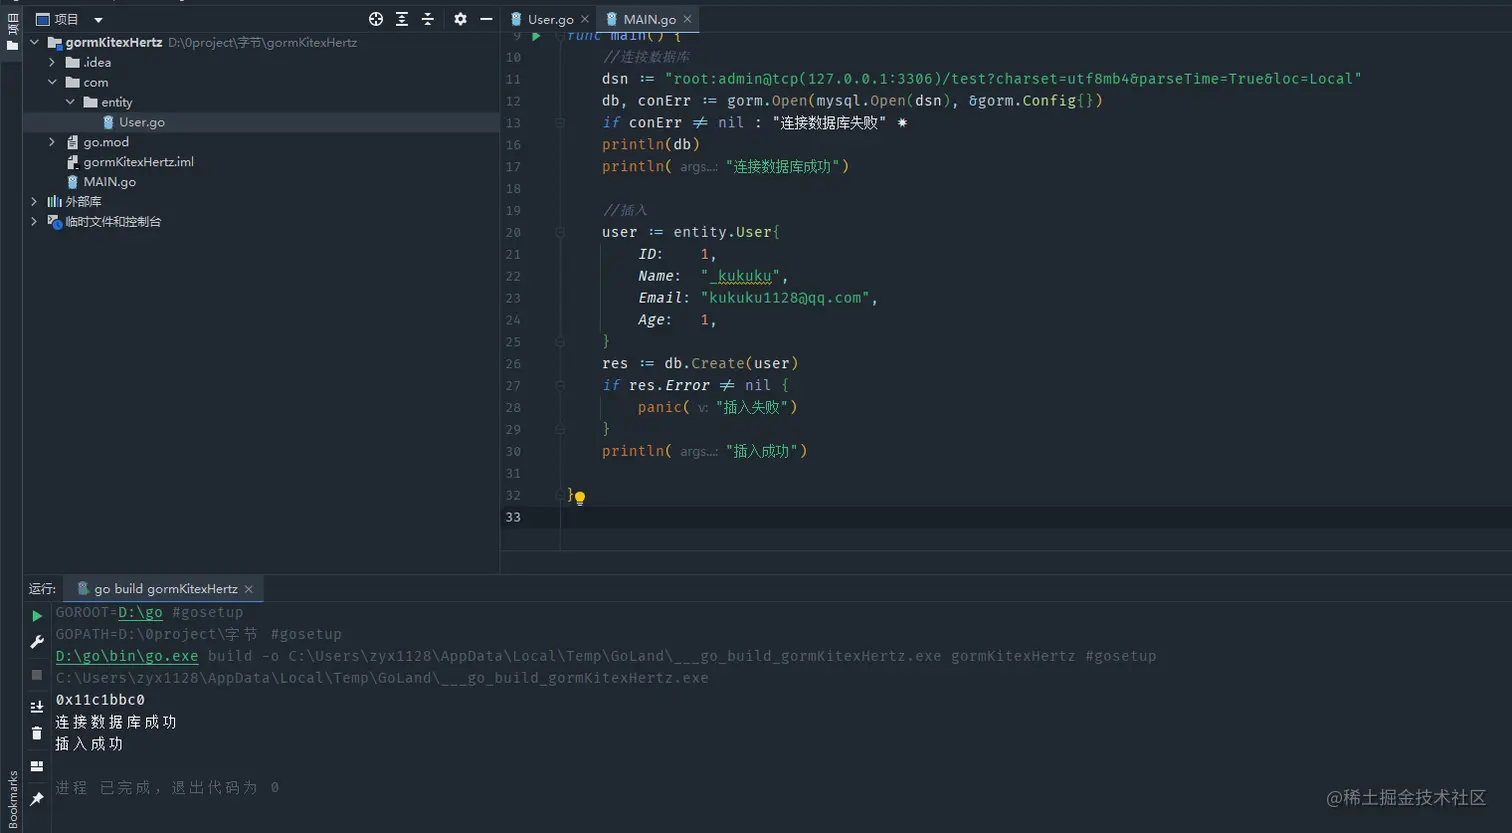Click the yellow lightbulb intention icon
The width and height of the screenshot is (1512, 833).
point(580,497)
